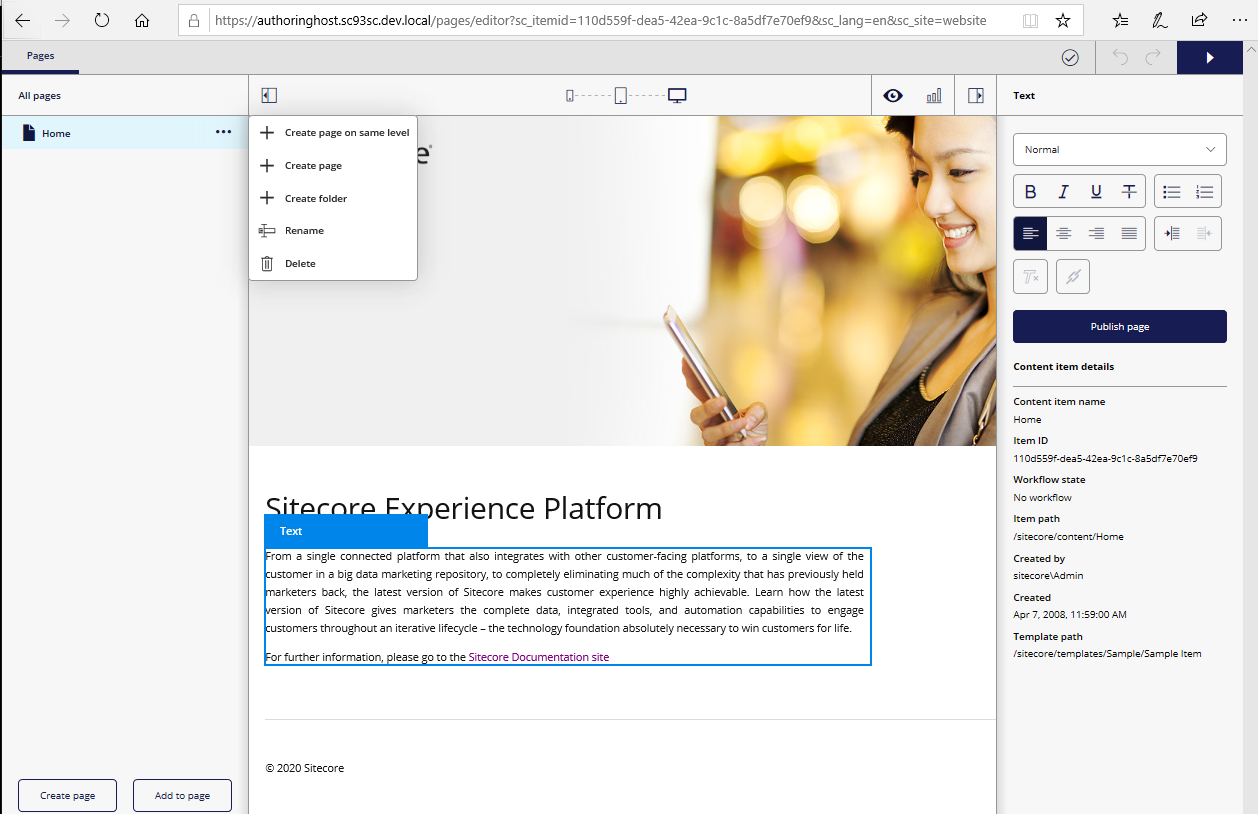Image resolution: width=1258 pixels, height=814 pixels.
Task: Open the Normal paragraph style dropdown
Action: (1119, 149)
